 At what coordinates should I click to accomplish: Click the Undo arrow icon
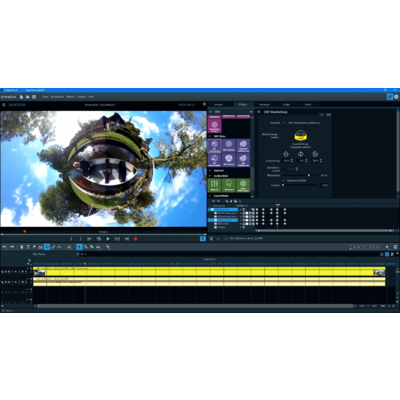tap(5, 247)
